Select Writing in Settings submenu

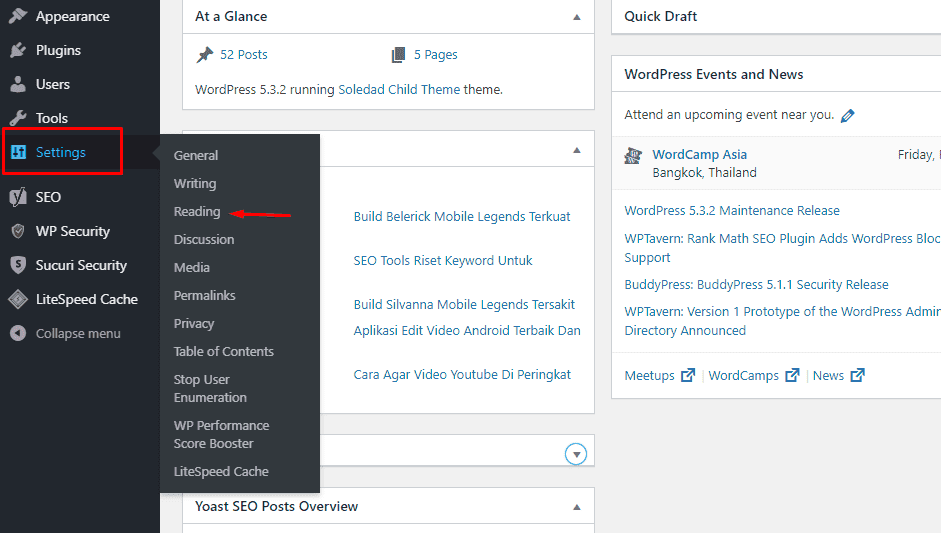(x=195, y=184)
